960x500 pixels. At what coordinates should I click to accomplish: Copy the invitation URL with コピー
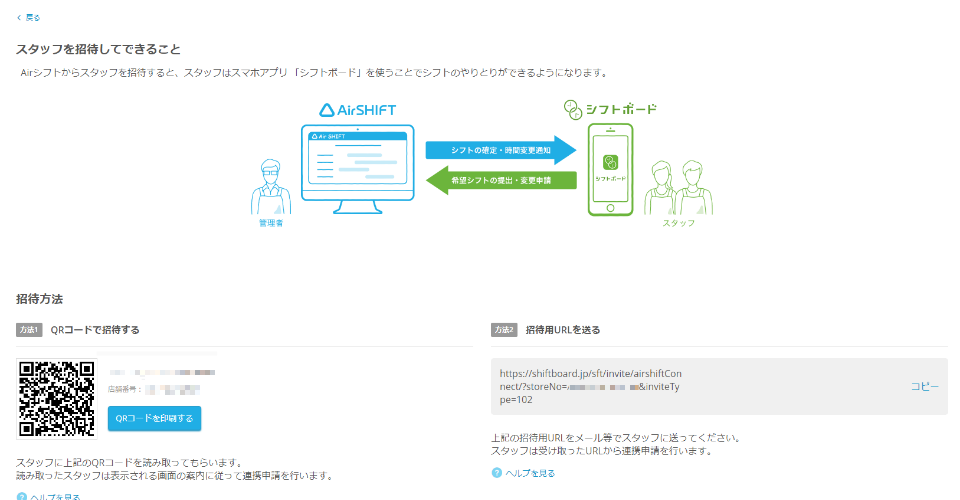click(x=924, y=386)
